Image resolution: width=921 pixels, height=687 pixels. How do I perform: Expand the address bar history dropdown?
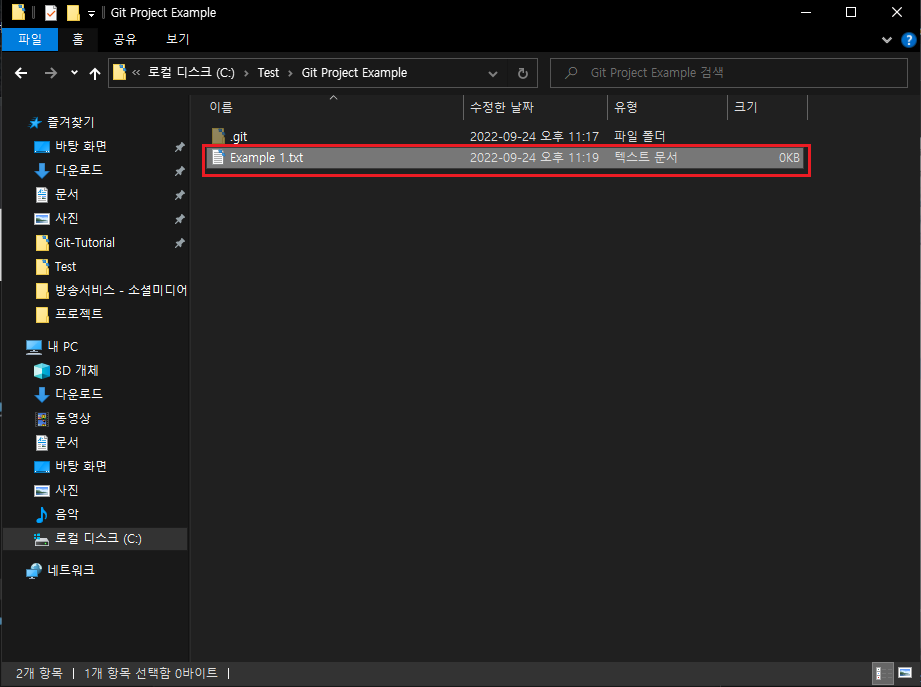click(x=493, y=73)
